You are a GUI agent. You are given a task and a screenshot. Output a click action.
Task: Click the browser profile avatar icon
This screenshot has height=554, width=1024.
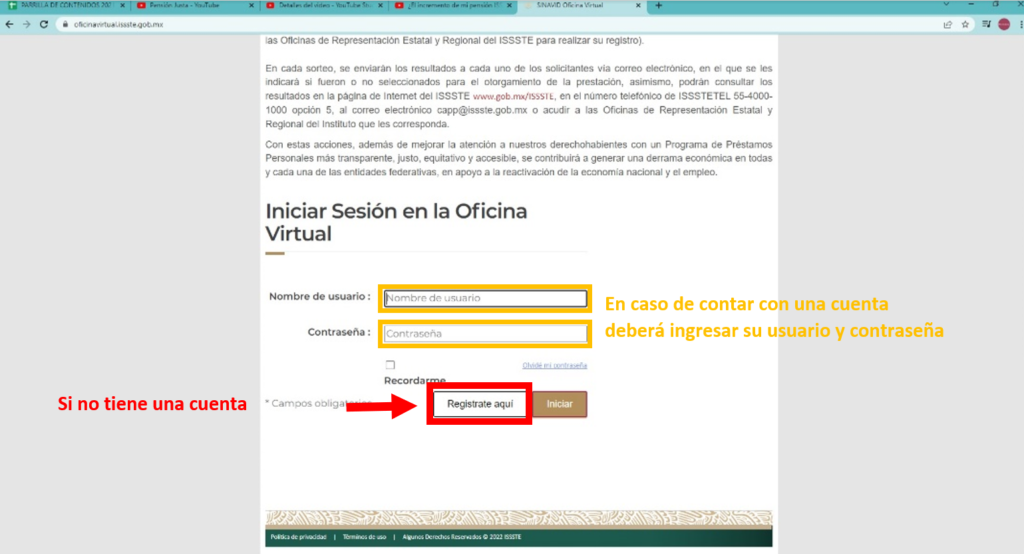1003,23
